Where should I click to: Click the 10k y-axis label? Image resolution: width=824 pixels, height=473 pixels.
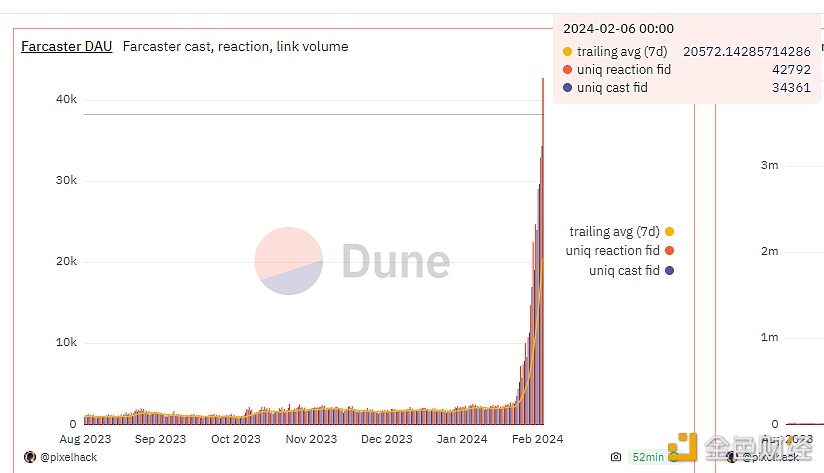click(66, 342)
